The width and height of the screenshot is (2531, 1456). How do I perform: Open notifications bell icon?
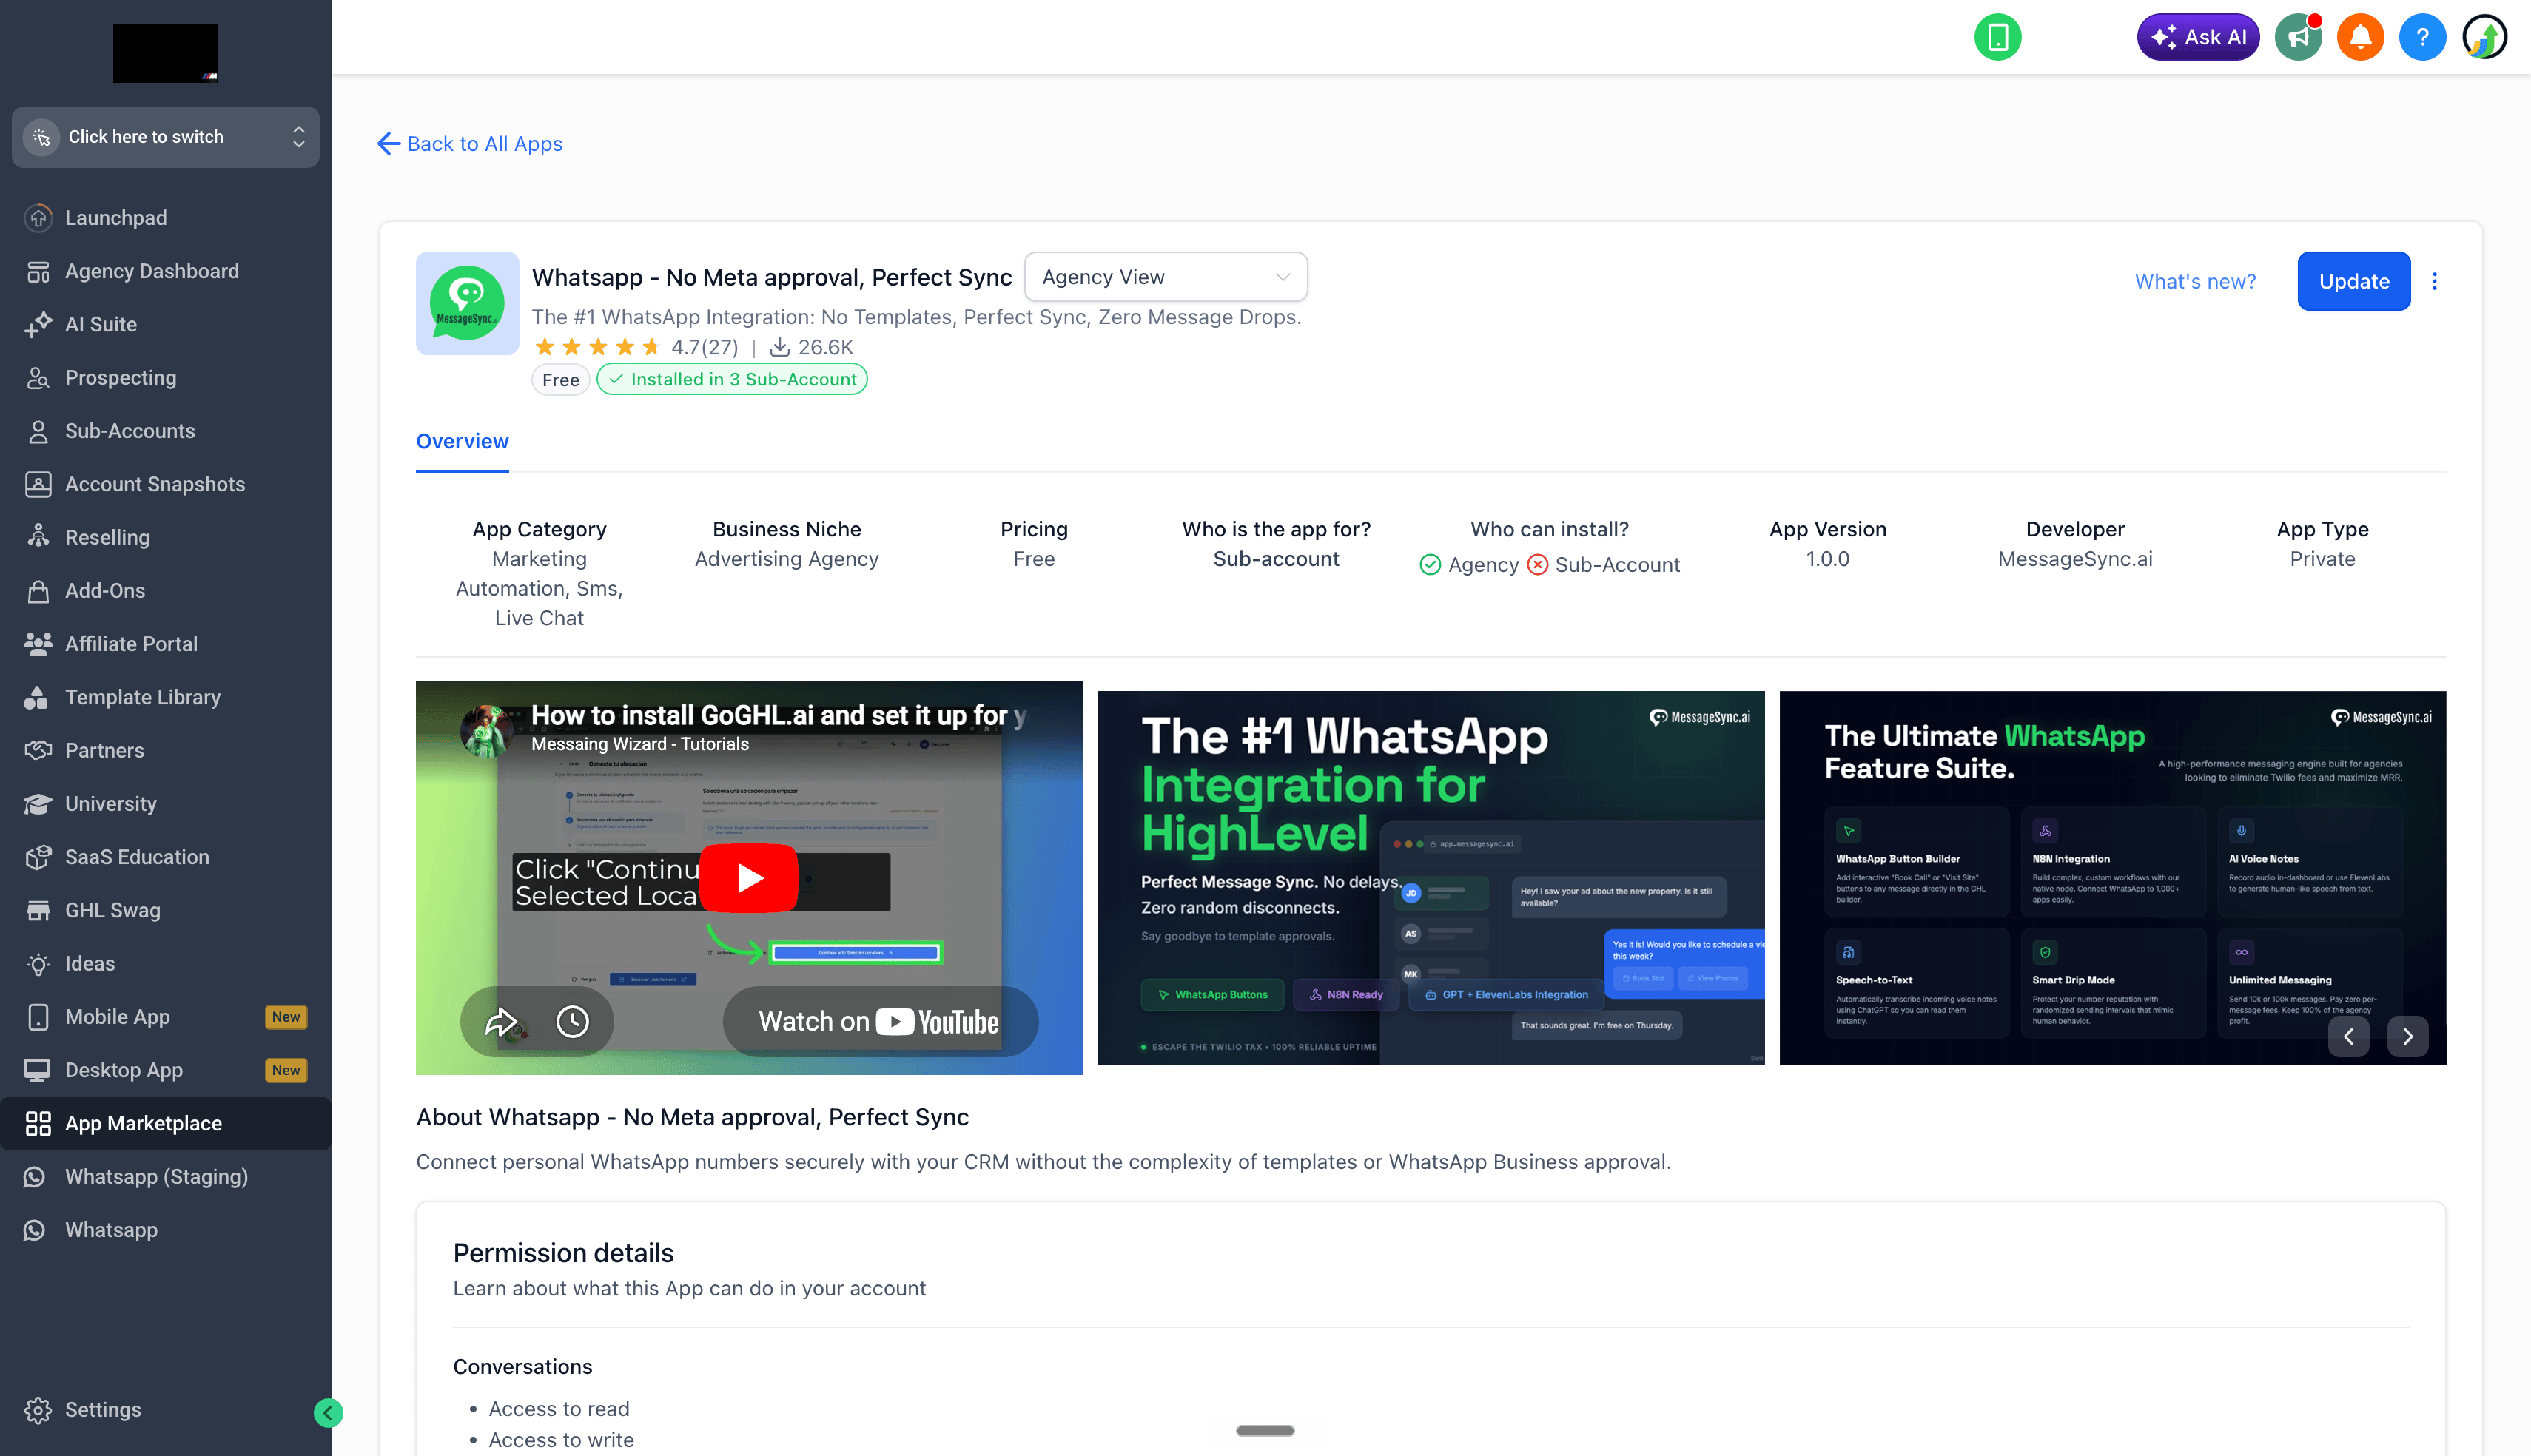[2360, 37]
